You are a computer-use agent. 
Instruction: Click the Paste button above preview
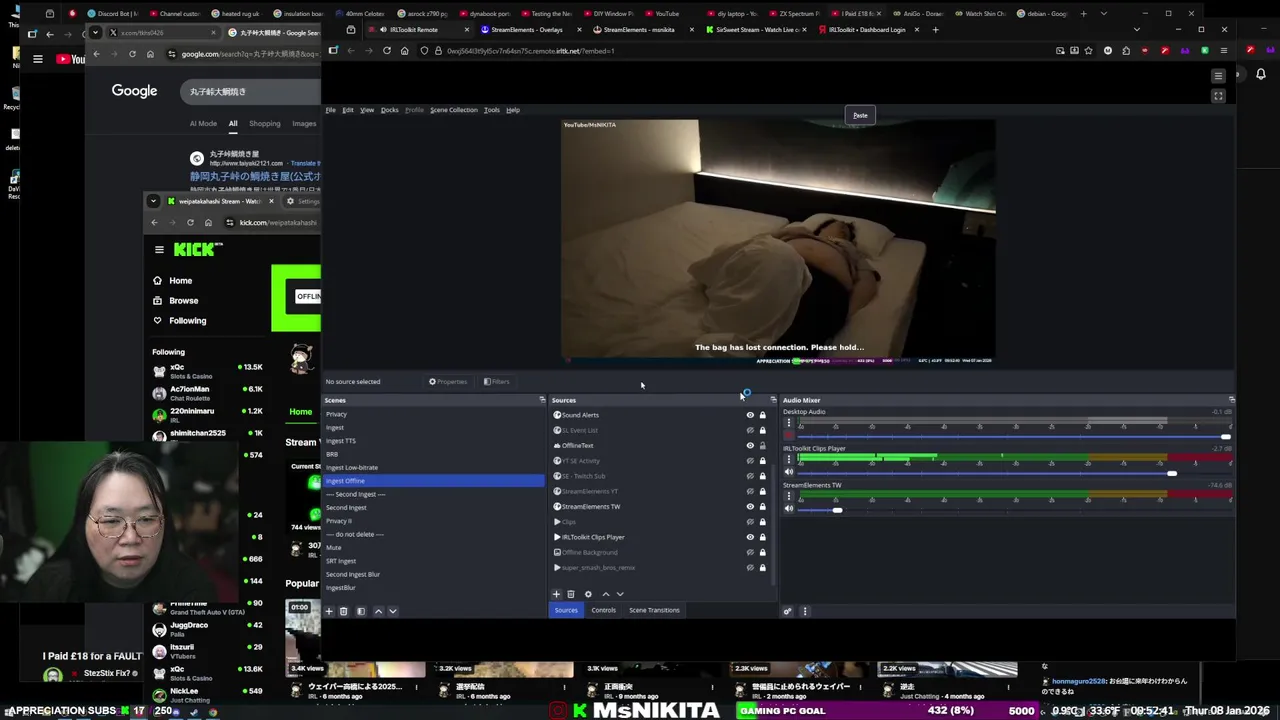point(860,115)
